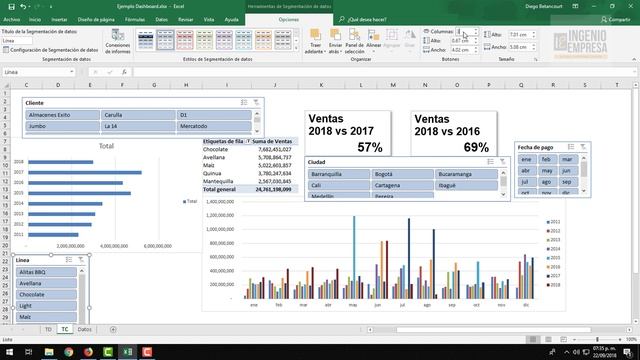640x360 pixels.
Task: Clear filter on Linea slicer
Action: click(x=81, y=260)
